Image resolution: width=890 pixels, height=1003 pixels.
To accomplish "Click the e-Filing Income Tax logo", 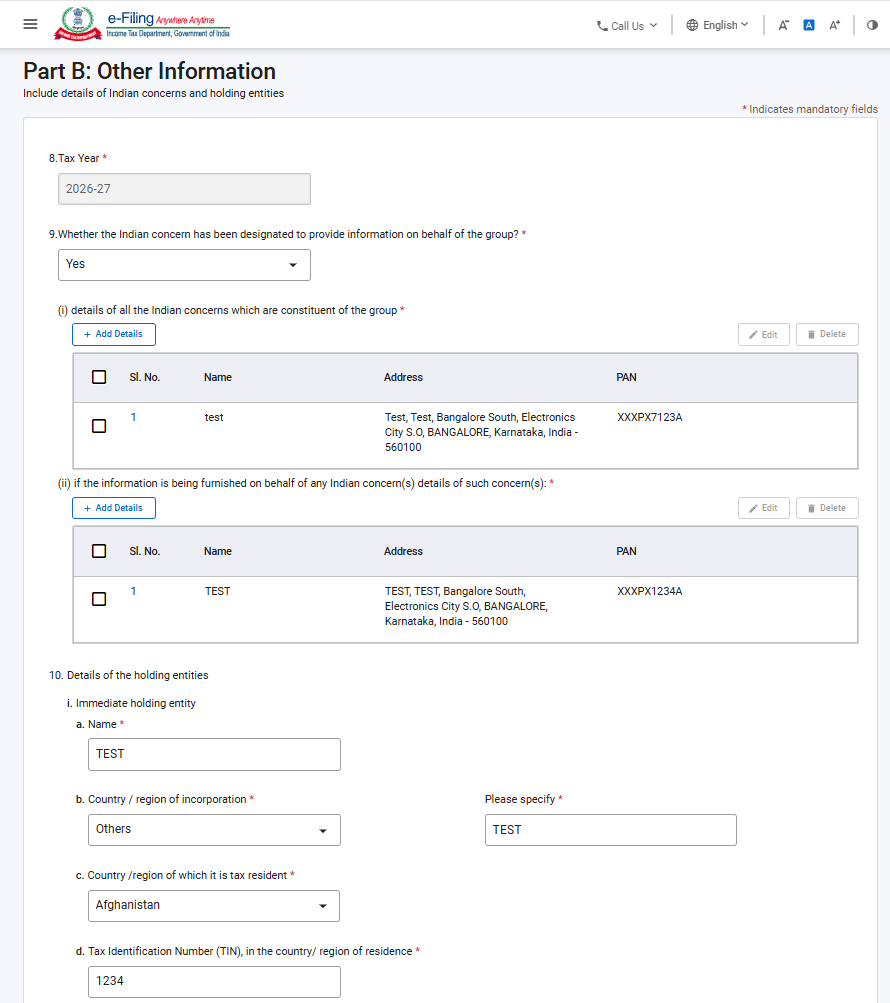I will click(x=142, y=24).
